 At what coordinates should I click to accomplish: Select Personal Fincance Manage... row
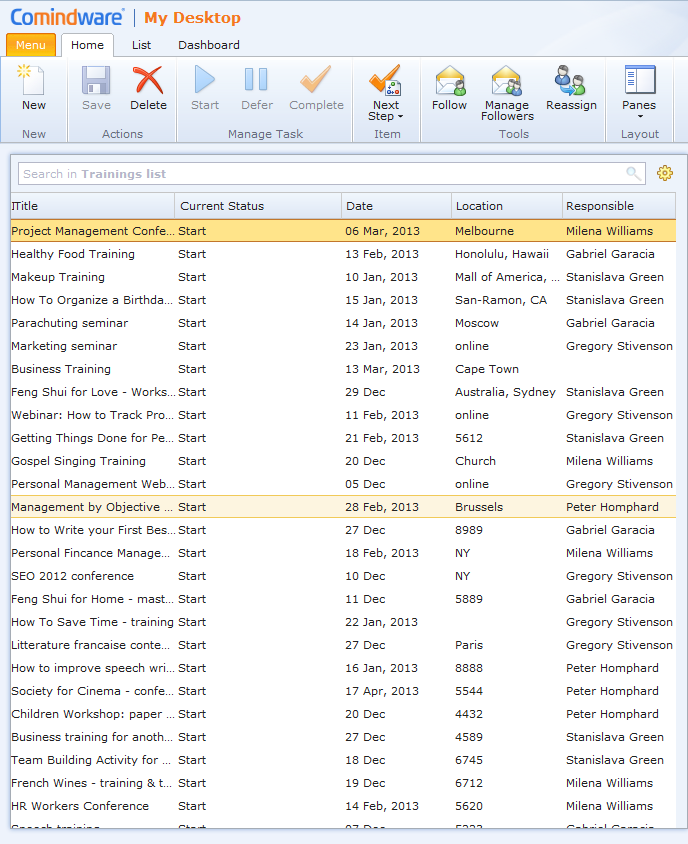tap(343, 553)
